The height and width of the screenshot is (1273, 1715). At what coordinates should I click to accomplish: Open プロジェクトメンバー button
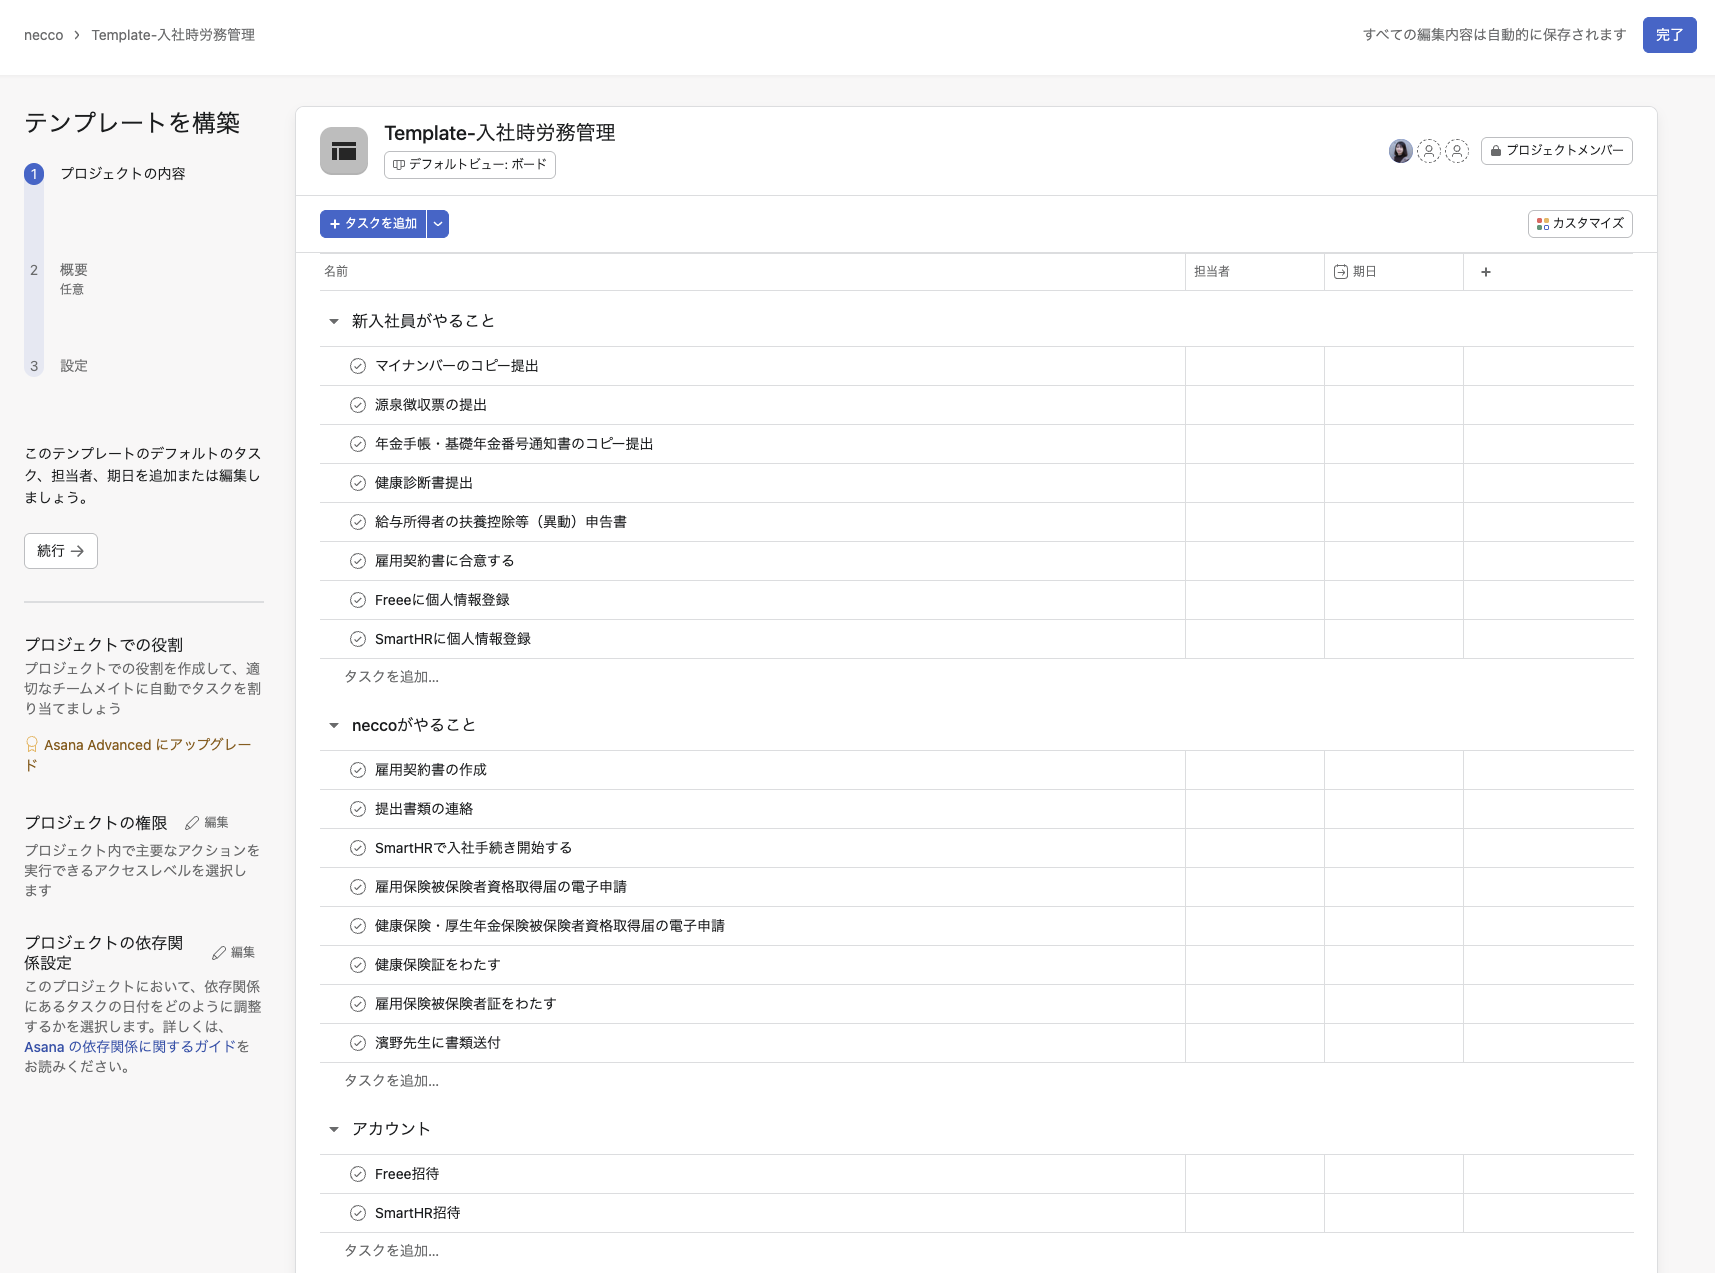[1557, 151]
